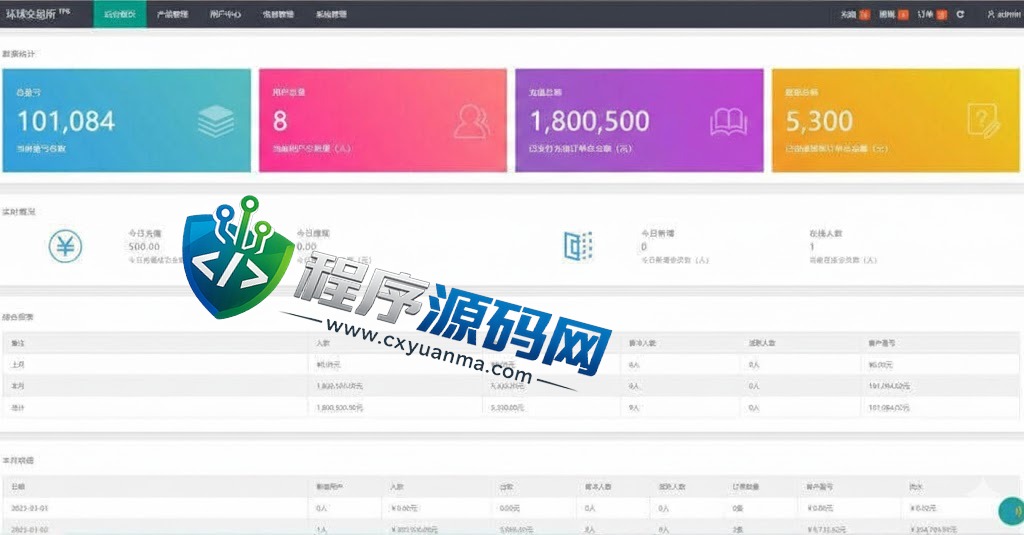Click the 在线人数 label
This screenshot has height=535, width=1024.
[x=825, y=233]
